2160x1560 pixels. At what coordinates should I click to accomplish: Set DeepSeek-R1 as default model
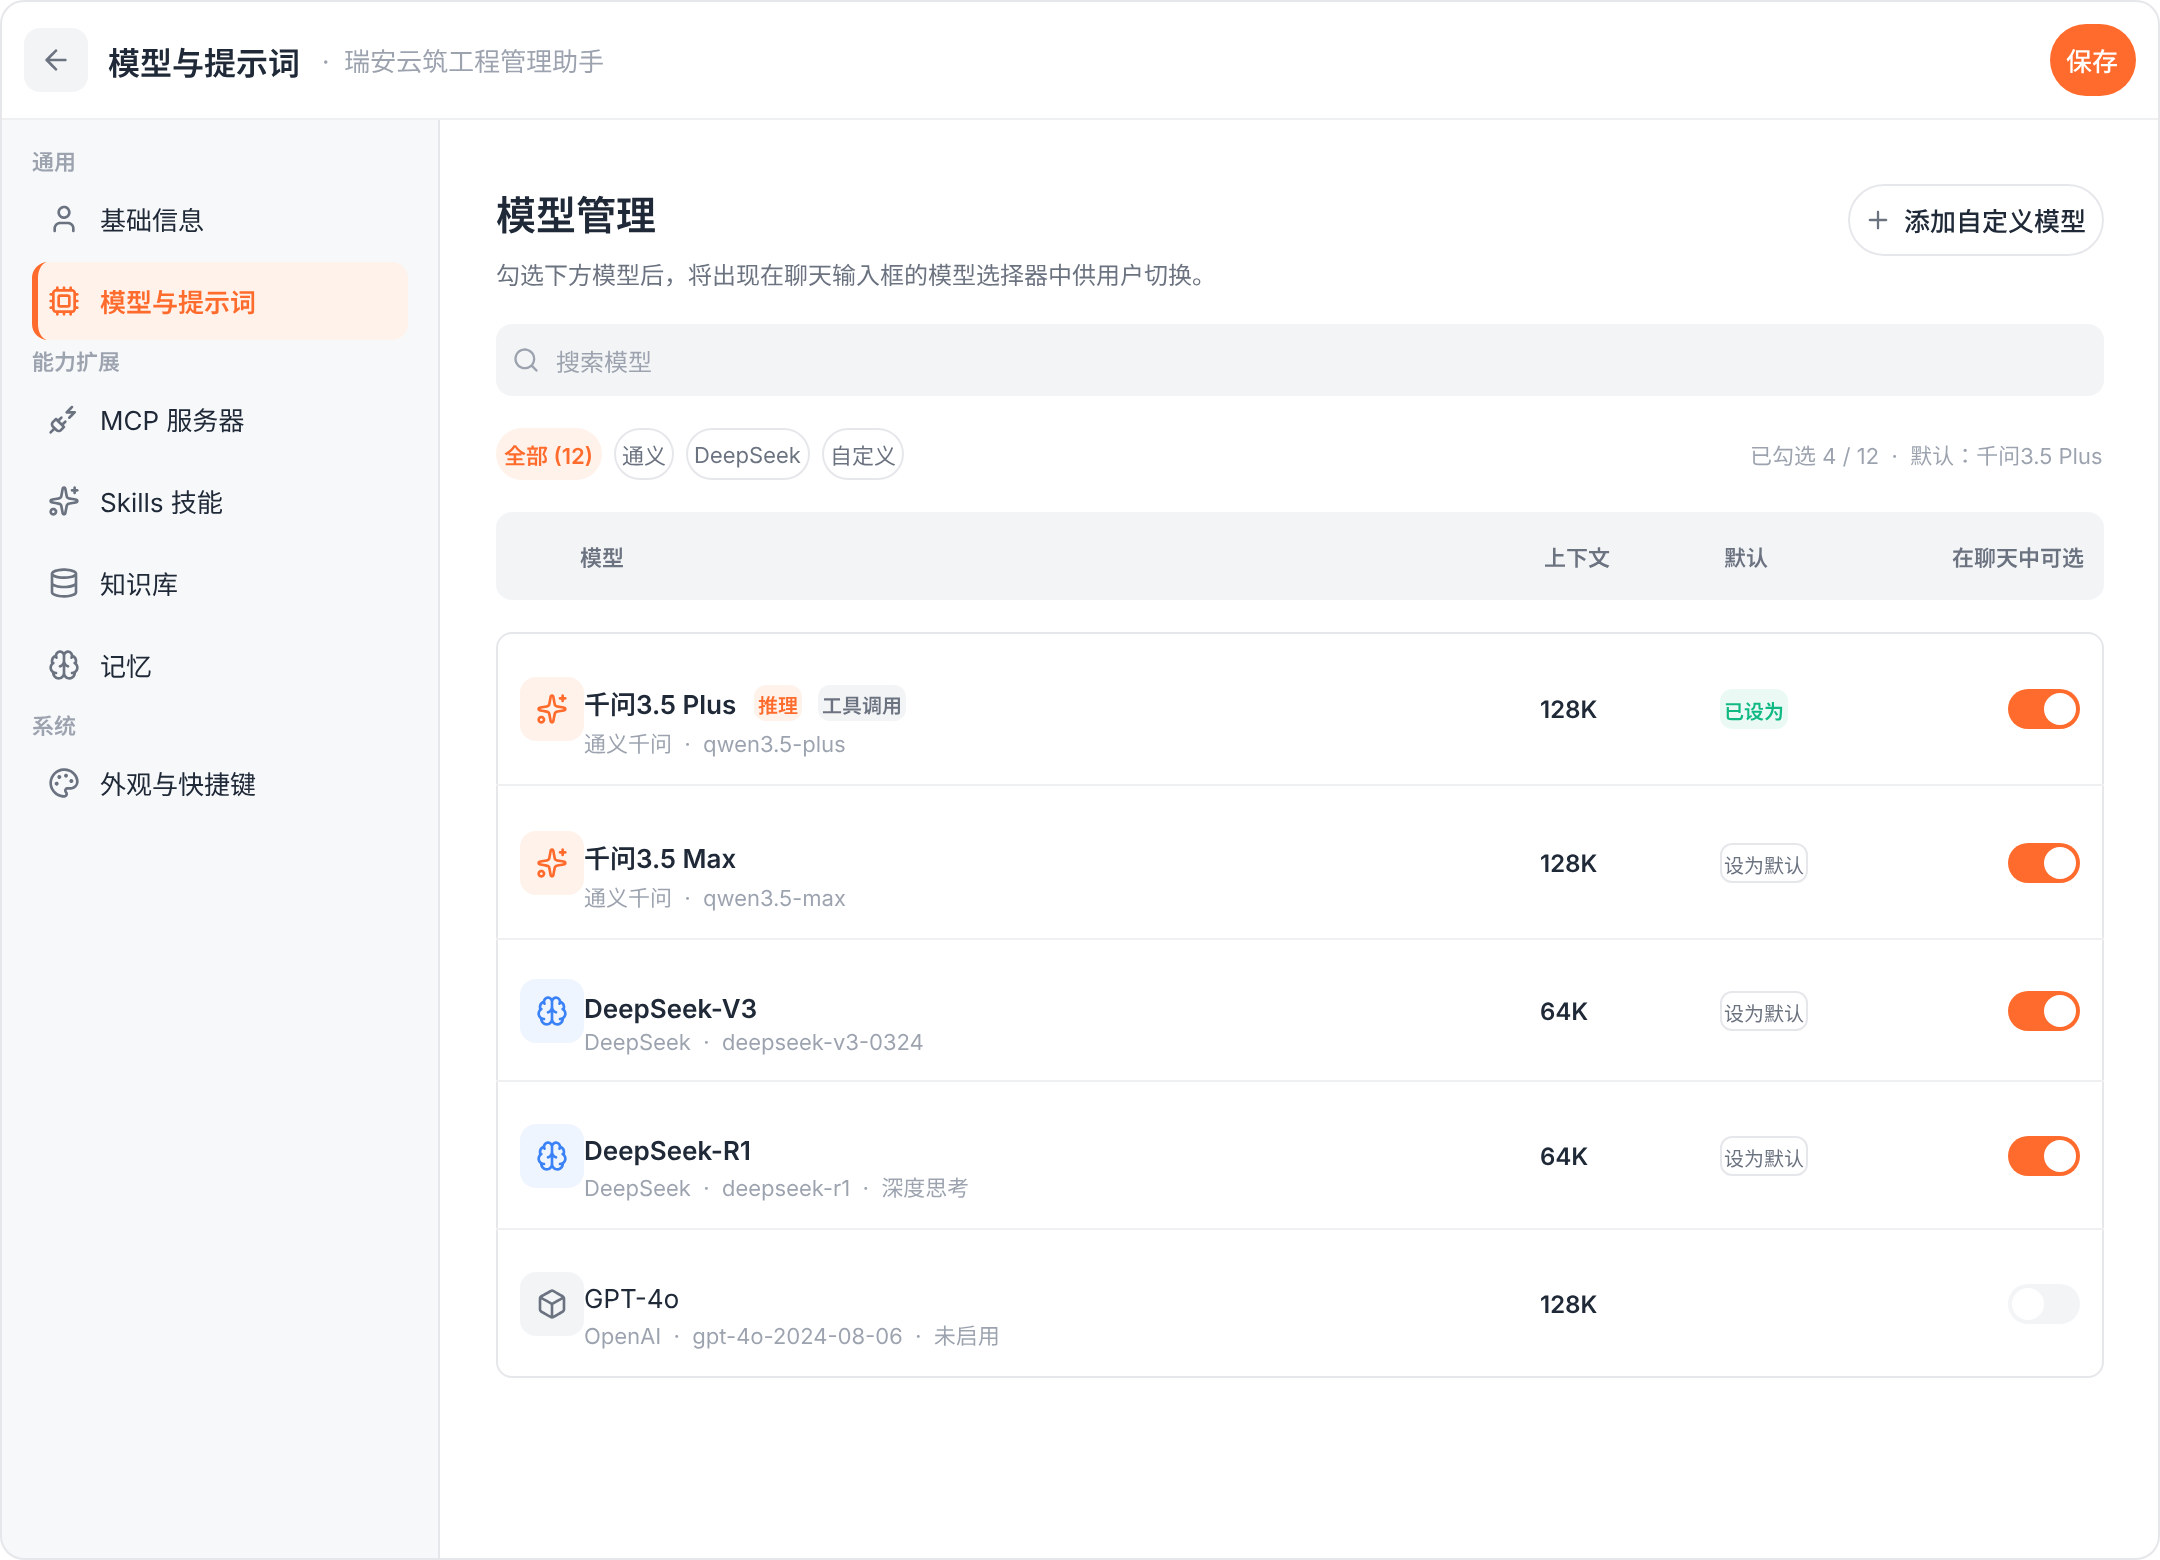coord(1763,1157)
